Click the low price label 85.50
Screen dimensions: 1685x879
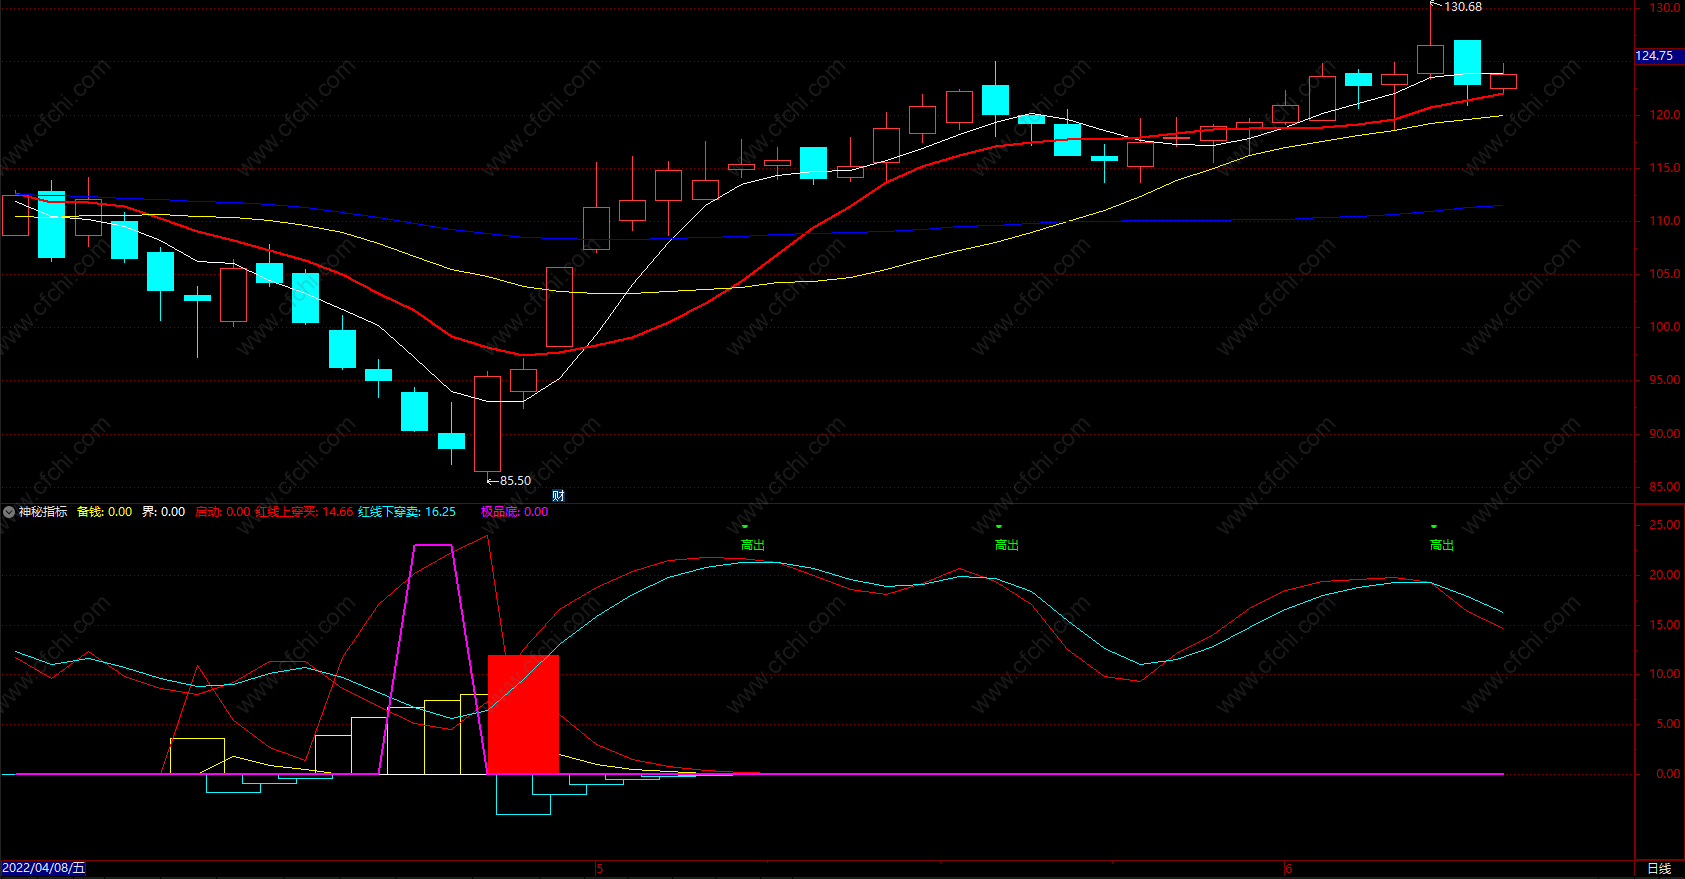tap(515, 481)
